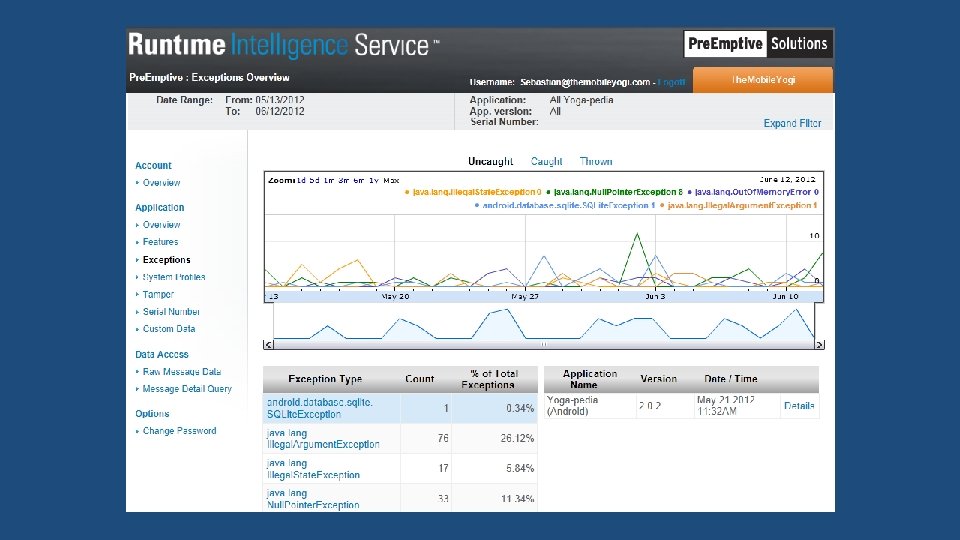
Task: Open Message Detail Query
Action: click(x=187, y=389)
